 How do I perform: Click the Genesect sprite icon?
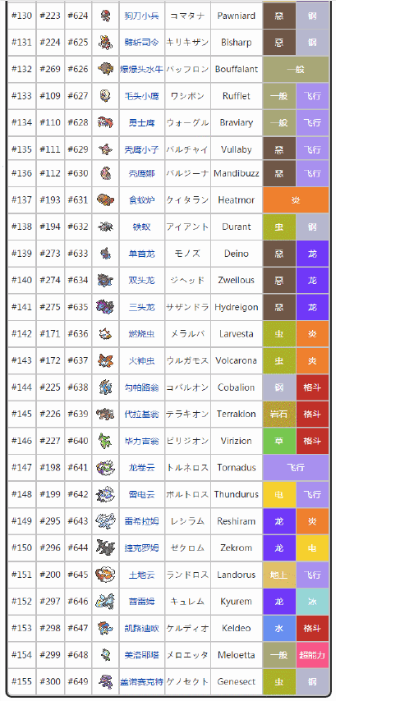[x=105, y=681]
